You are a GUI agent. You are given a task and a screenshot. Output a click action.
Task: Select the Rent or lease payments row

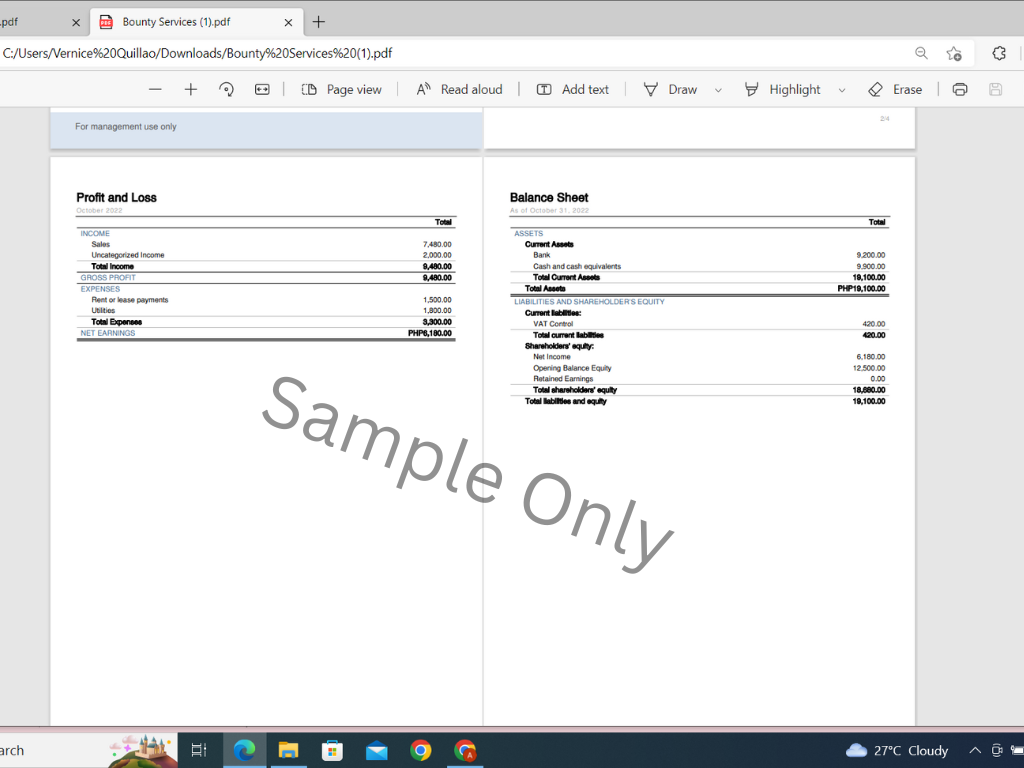pyautogui.click(x=266, y=300)
